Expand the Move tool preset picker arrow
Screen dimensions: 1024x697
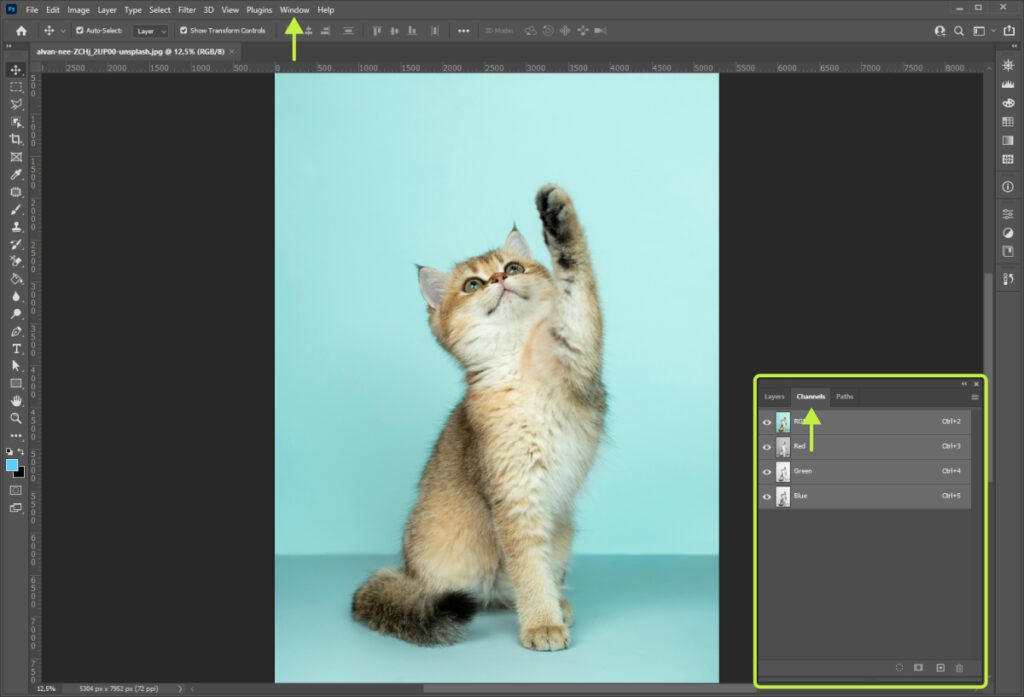point(63,31)
